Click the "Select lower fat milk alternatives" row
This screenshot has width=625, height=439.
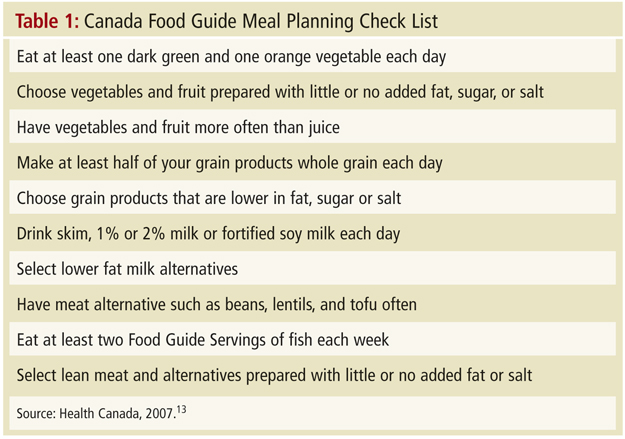tap(312, 268)
